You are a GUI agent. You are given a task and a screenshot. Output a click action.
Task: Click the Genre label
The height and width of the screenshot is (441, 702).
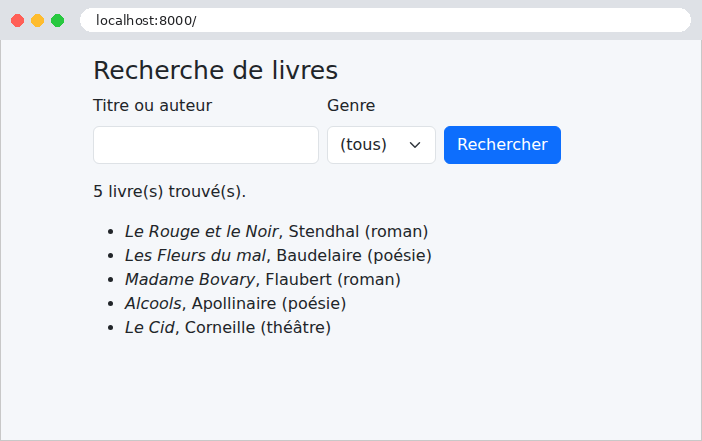tap(351, 106)
